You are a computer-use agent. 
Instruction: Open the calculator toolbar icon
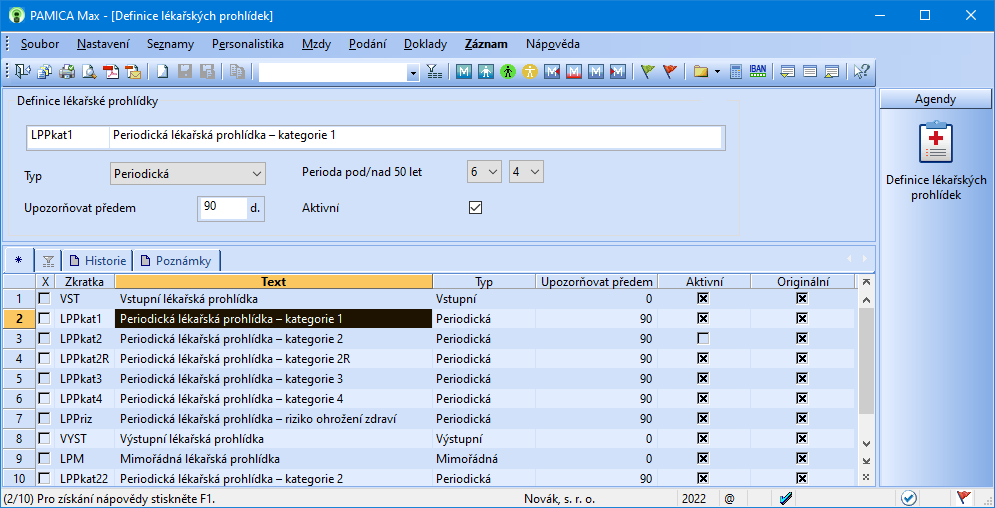click(x=735, y=72)
